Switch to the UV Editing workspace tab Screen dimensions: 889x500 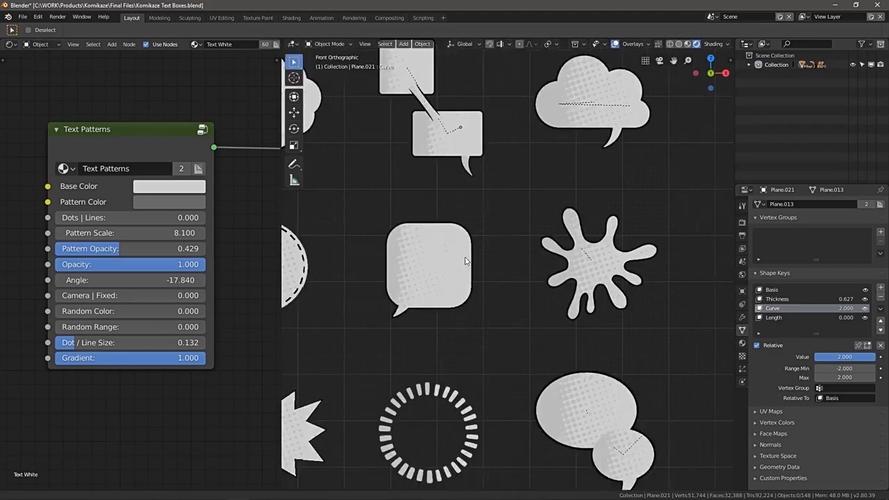click(222, 18)
